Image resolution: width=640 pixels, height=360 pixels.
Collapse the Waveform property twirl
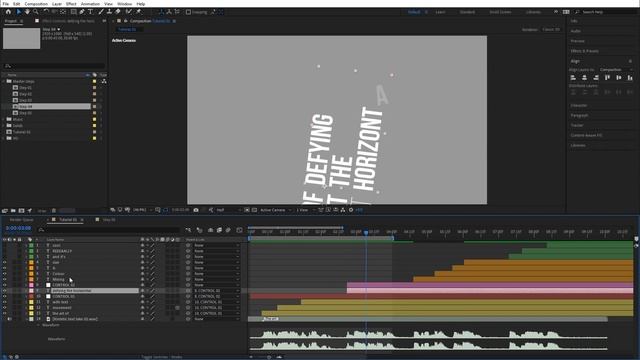pyautogui.click(x=38, y=325)
